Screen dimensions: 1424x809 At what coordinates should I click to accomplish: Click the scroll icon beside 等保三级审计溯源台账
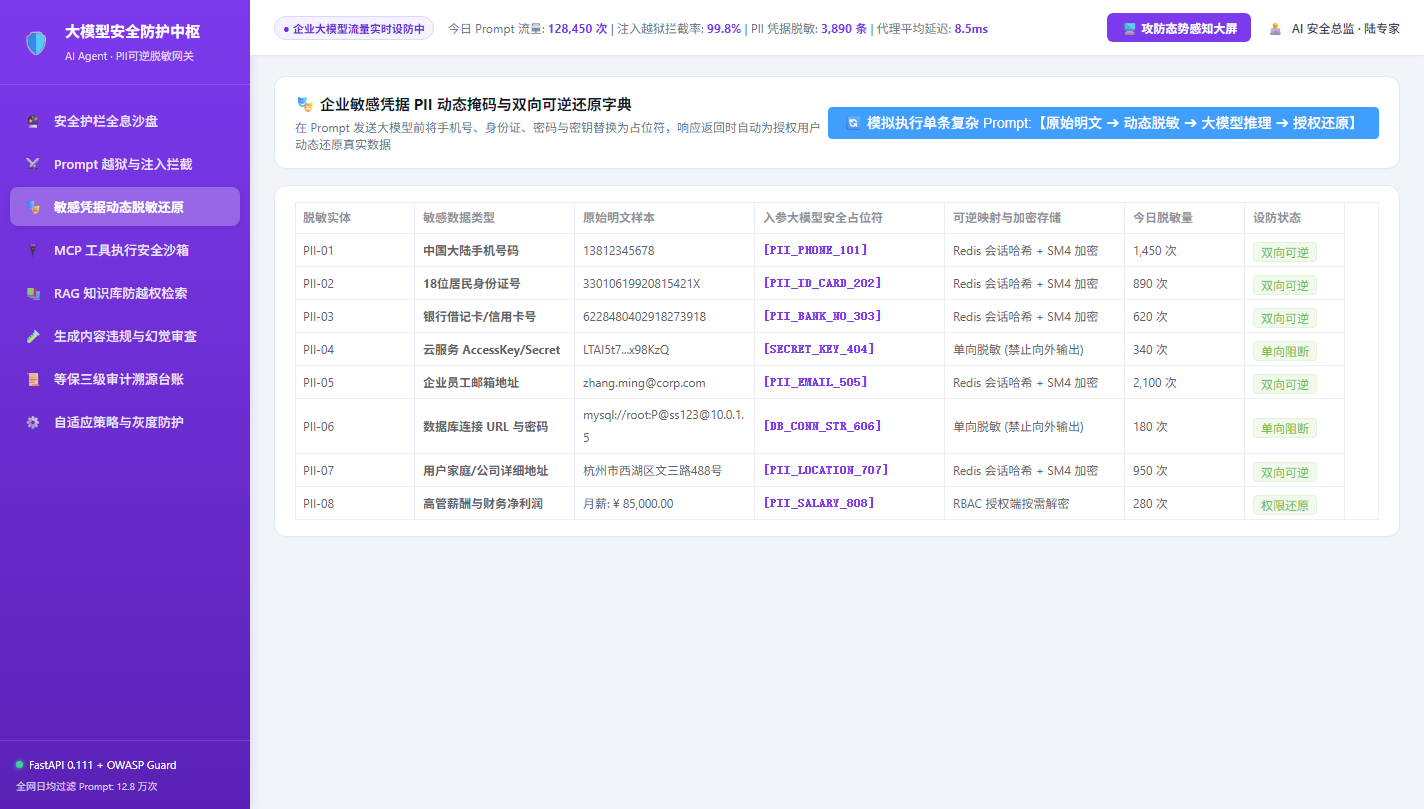pos(33,379)
